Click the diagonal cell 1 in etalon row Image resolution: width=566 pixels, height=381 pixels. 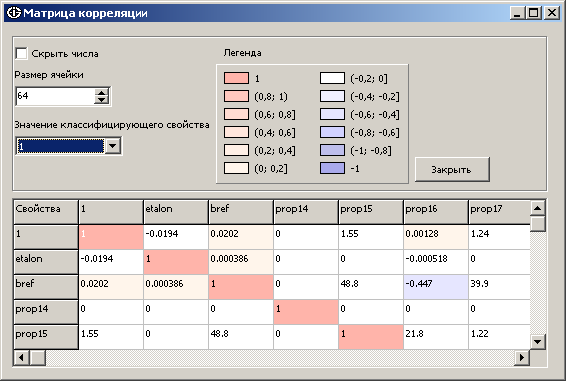pyautogui.click(x=176, y=262)
